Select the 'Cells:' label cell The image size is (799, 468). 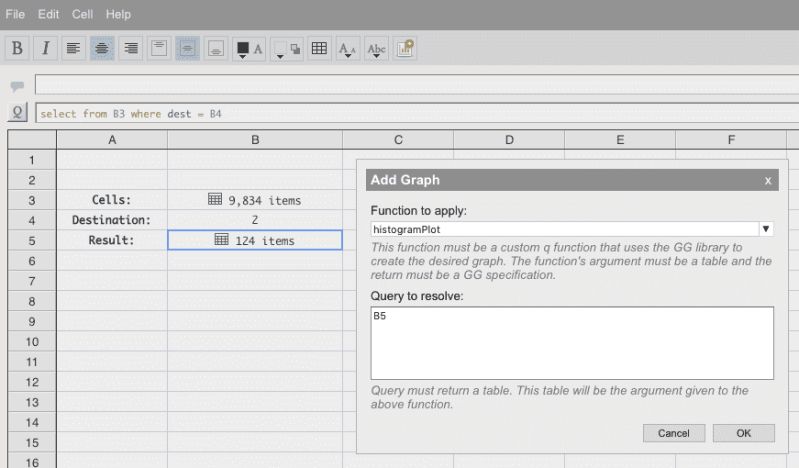coord(112,200)
